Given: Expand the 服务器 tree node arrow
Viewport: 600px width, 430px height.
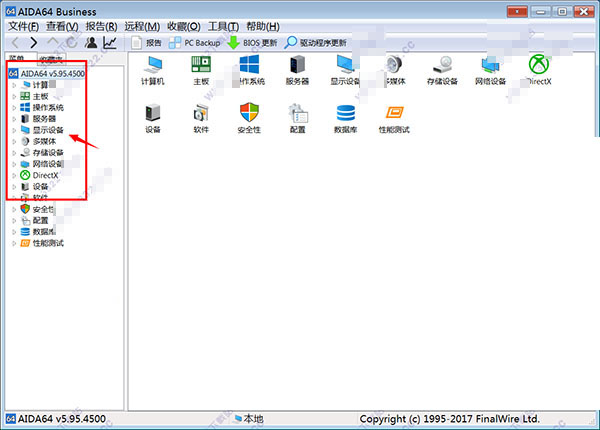Looking at the screenshot, I should [14, 119].
